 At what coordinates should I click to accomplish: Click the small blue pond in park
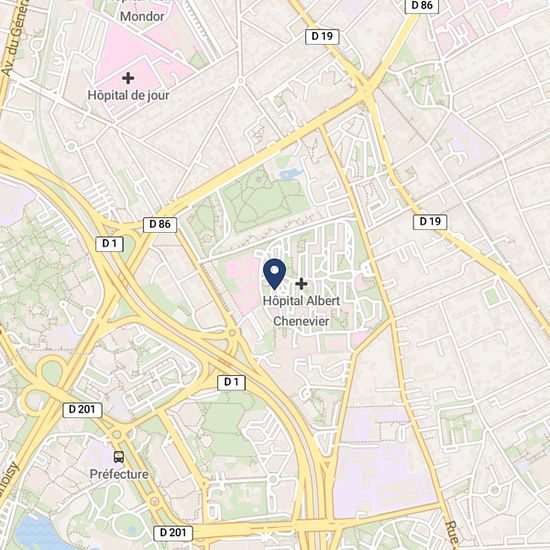point(290,174)
